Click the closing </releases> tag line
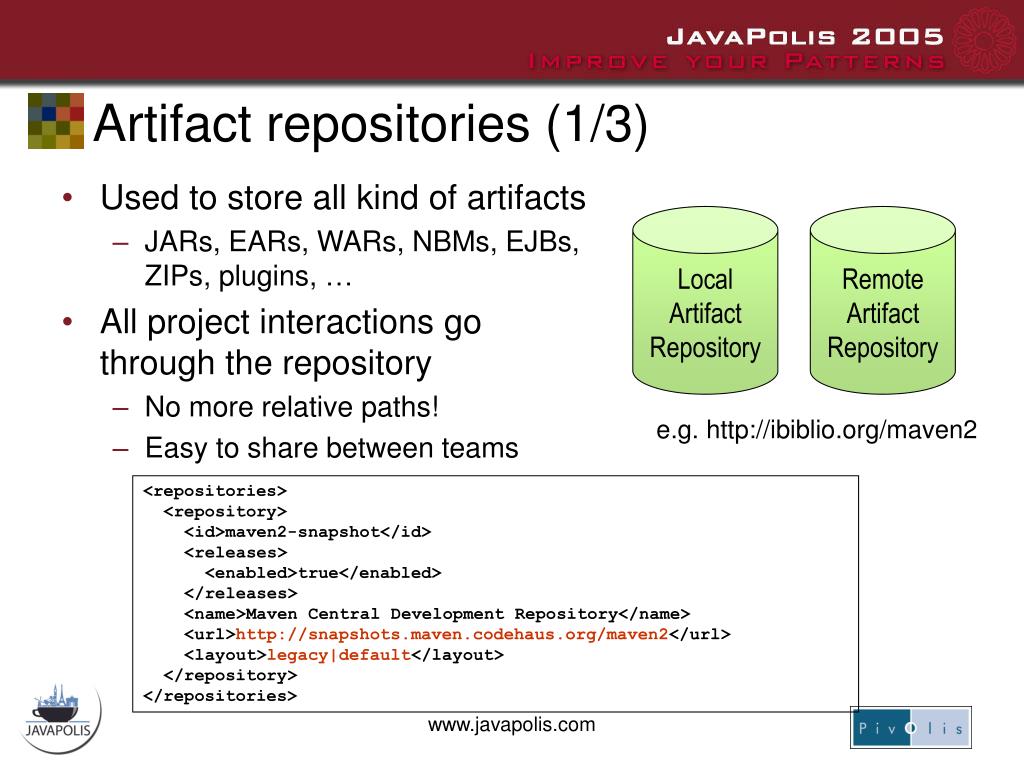Screen dimensions: 1024x768 click(241, 593)
